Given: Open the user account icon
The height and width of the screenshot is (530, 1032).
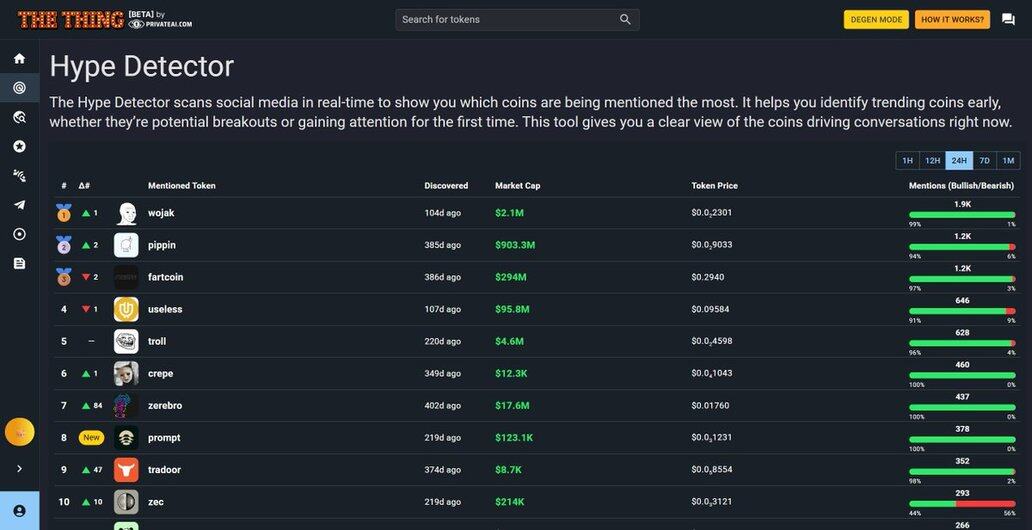Looking at the screenshot, I should tap(19, 510).
